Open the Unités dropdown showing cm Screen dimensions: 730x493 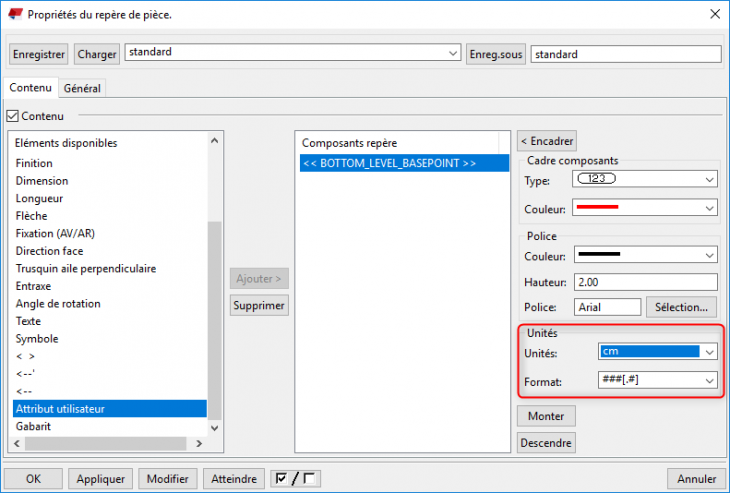coord(656,352)
